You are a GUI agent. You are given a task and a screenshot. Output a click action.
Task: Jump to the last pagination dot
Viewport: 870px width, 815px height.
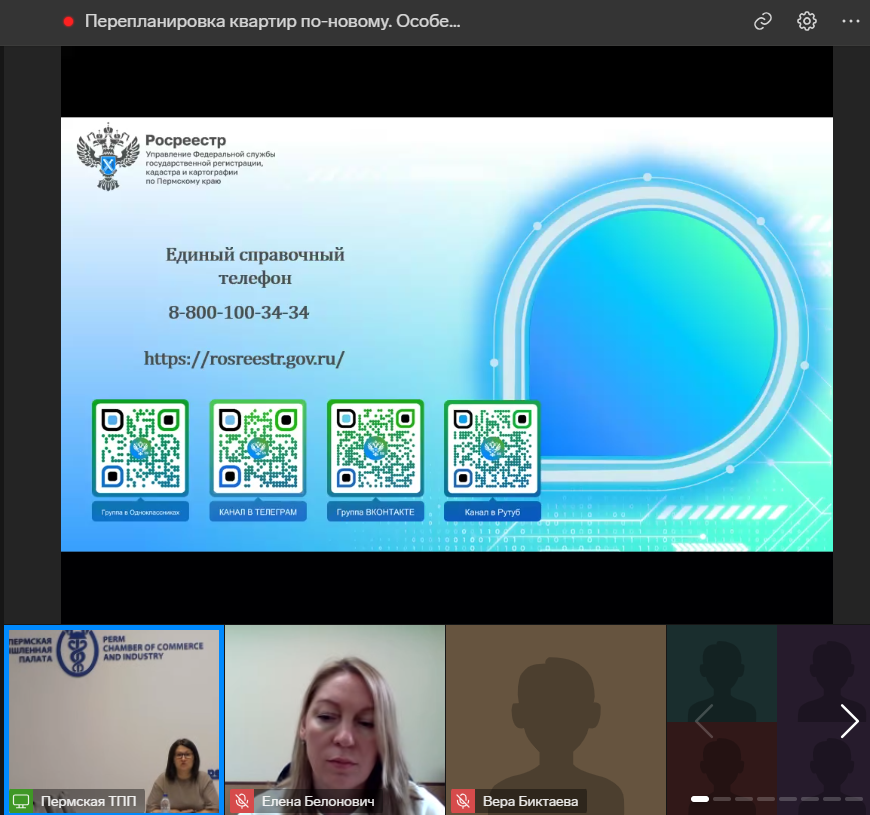pyautogui.click(x=854, y=799)
